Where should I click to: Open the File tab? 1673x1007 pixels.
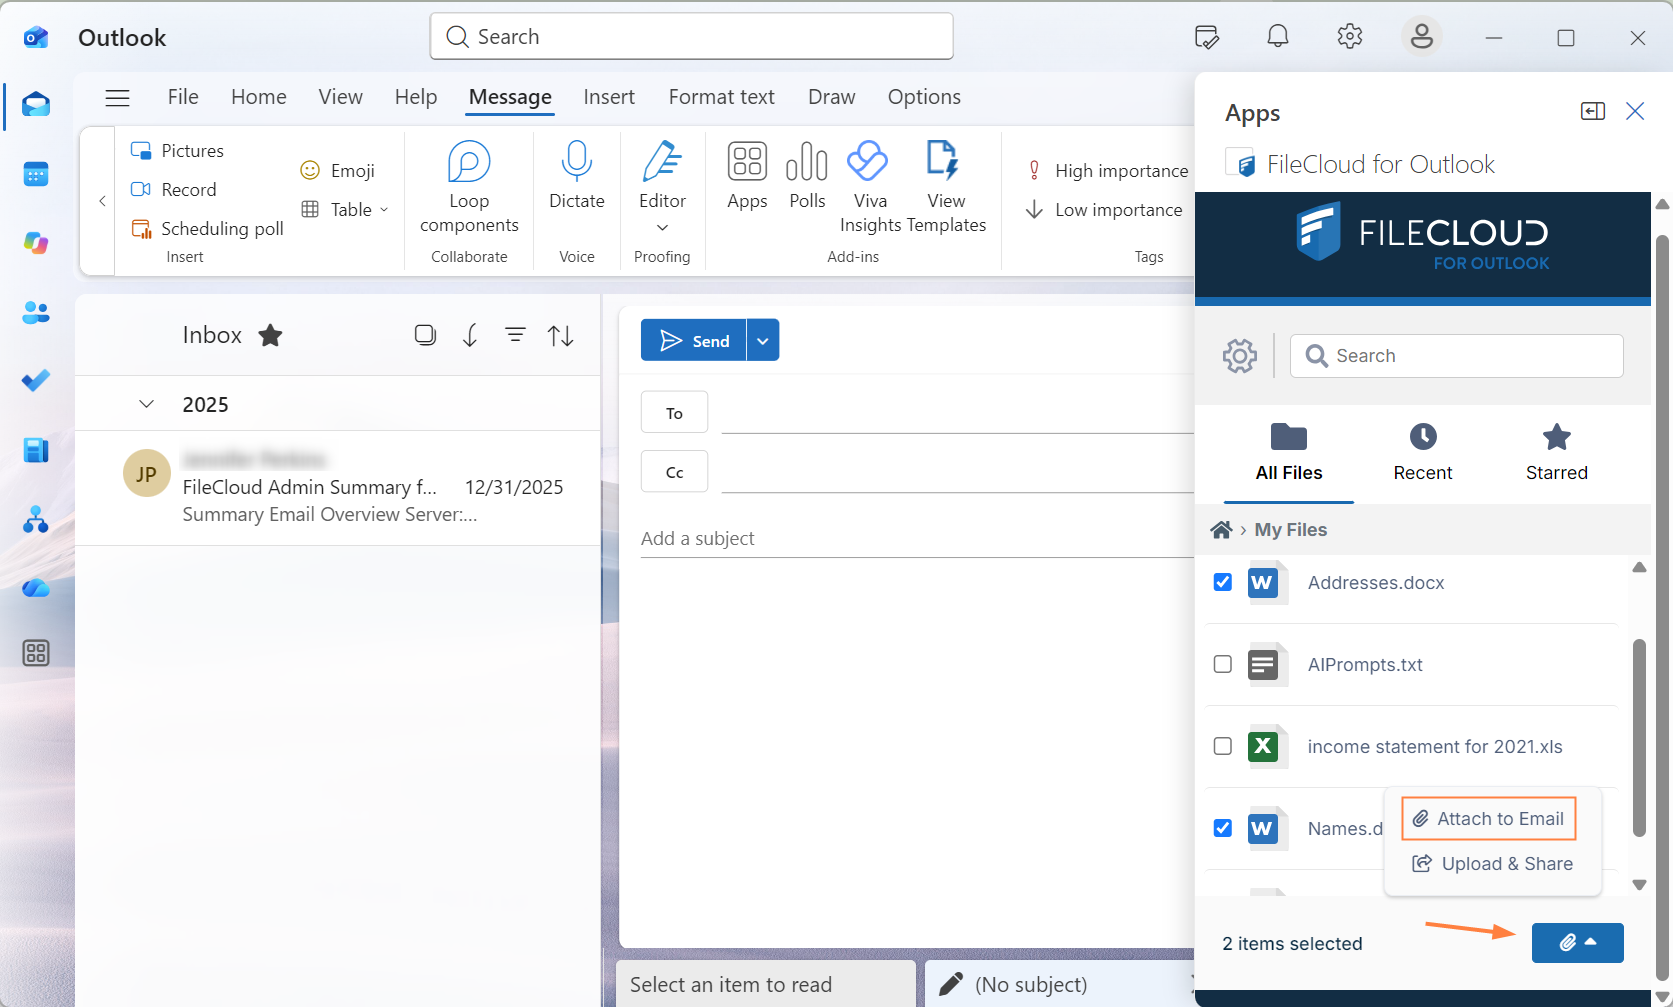(x=183, y=97)
